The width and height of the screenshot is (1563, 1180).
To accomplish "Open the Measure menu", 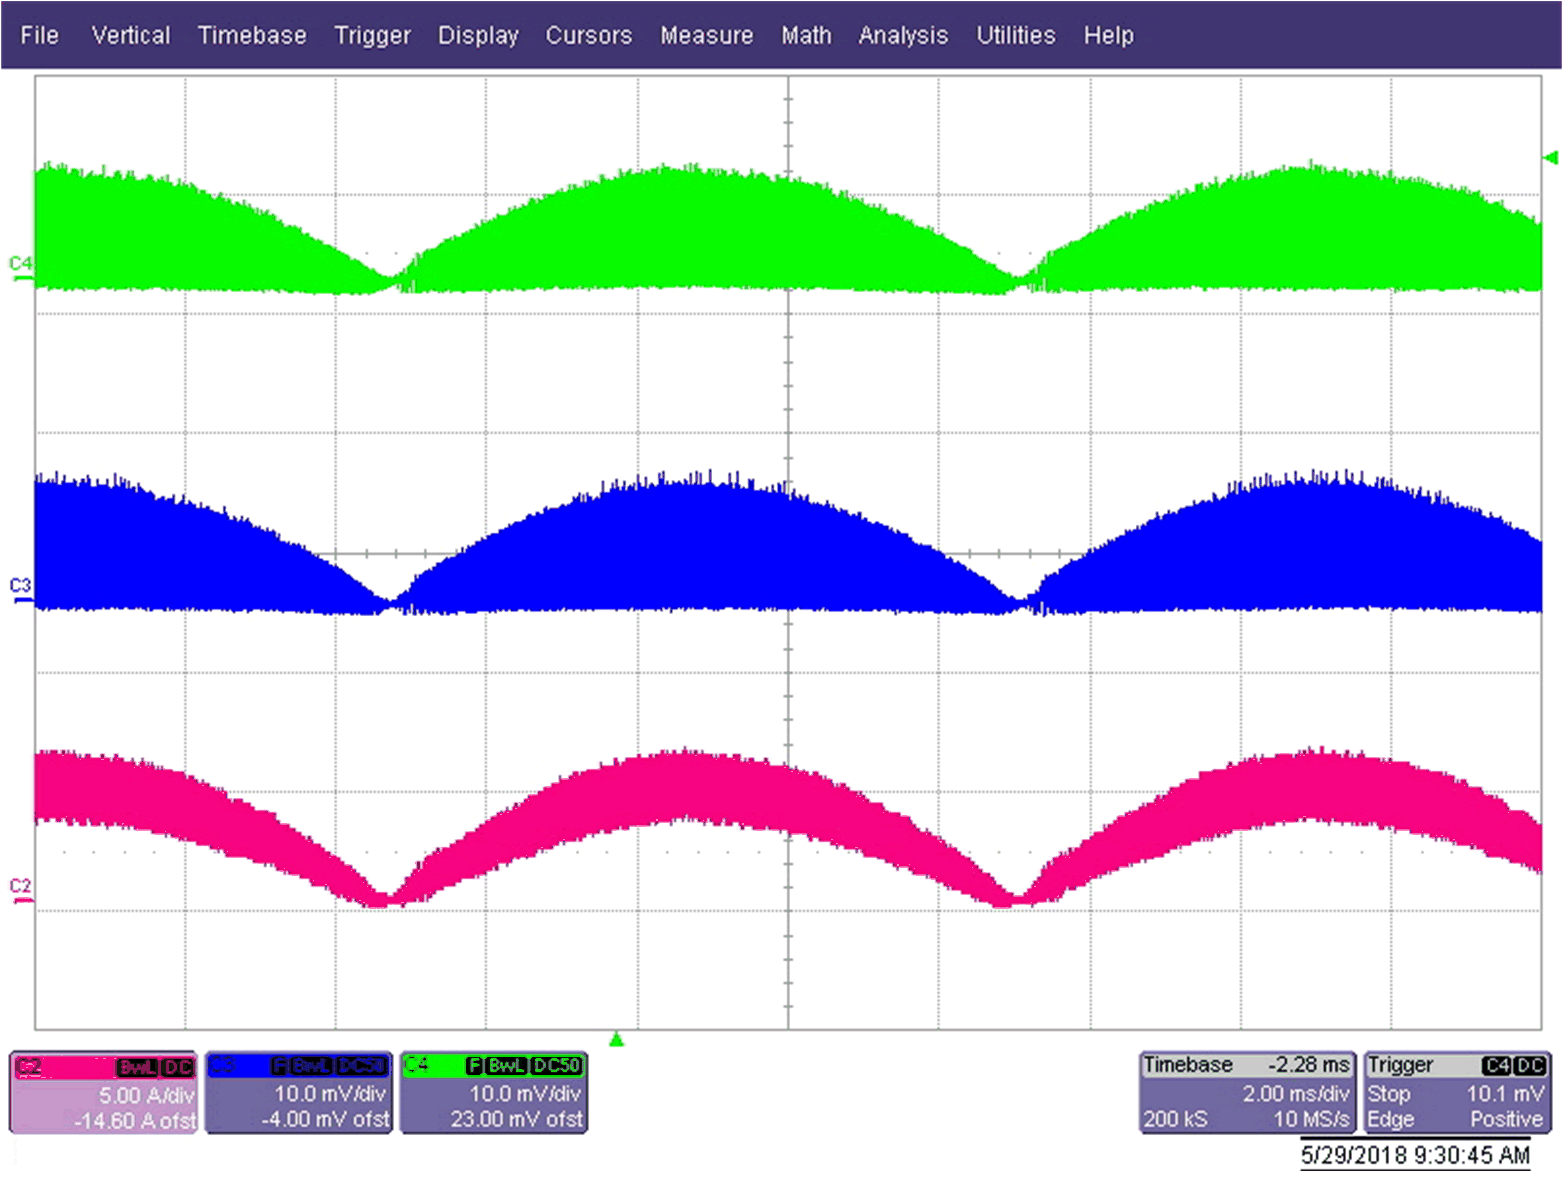I will click(706, 35).
